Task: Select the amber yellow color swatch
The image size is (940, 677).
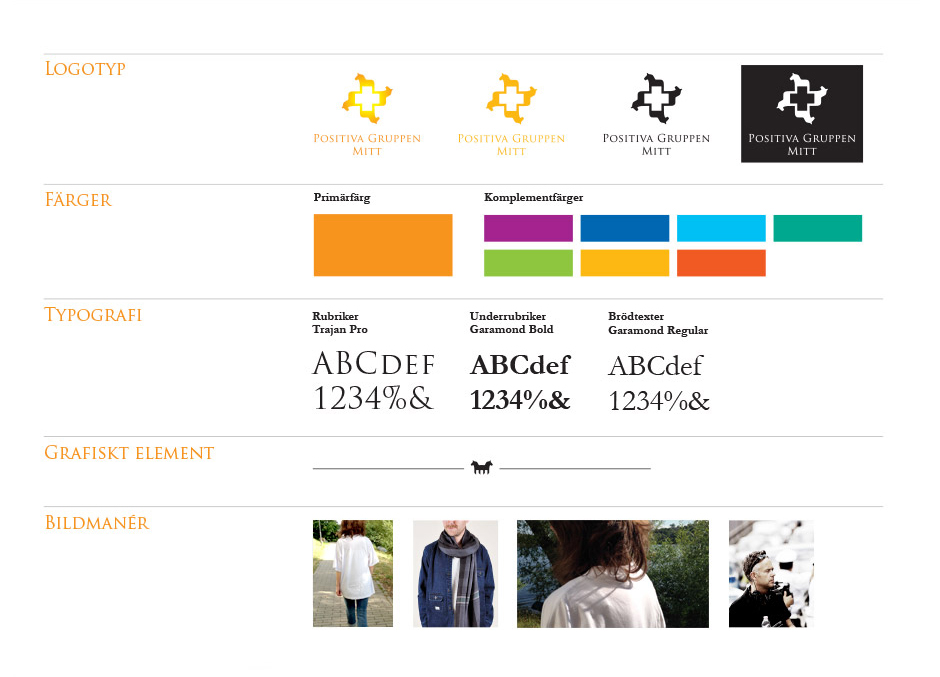Action: tap(625, 263)
